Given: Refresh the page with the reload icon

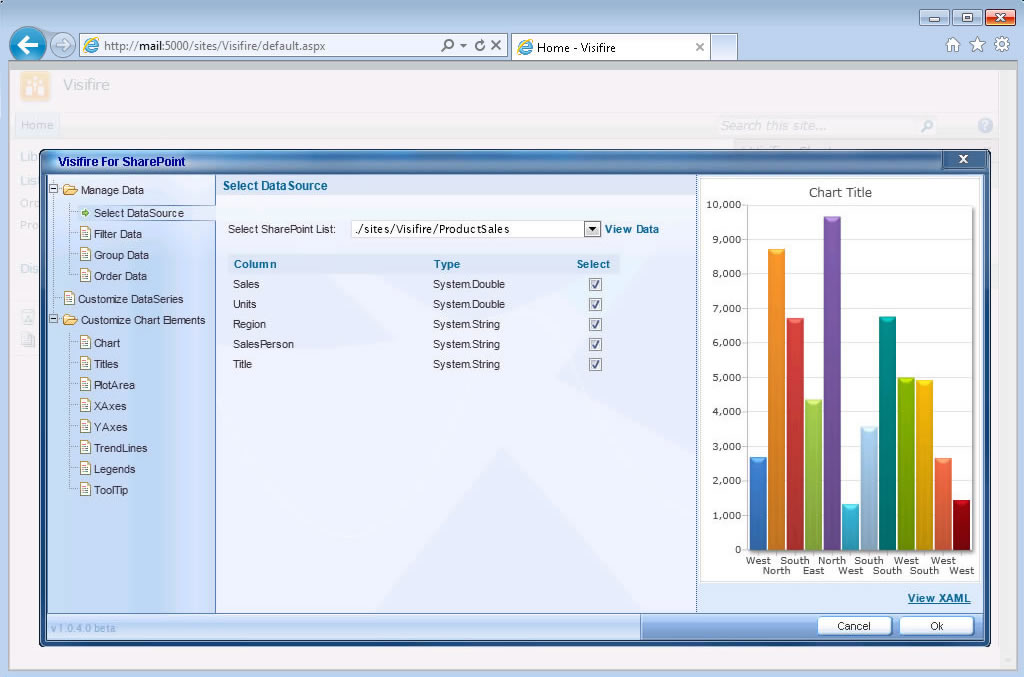Looking at the screenshot, I should 480,45.
